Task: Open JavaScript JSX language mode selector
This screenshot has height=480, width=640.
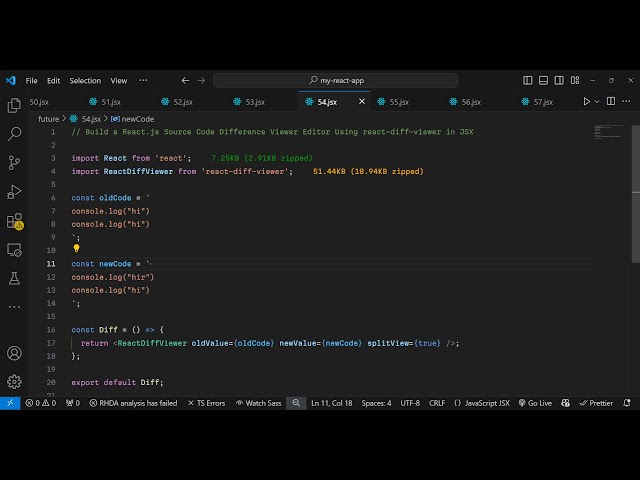Action: (x=481, y=403)
